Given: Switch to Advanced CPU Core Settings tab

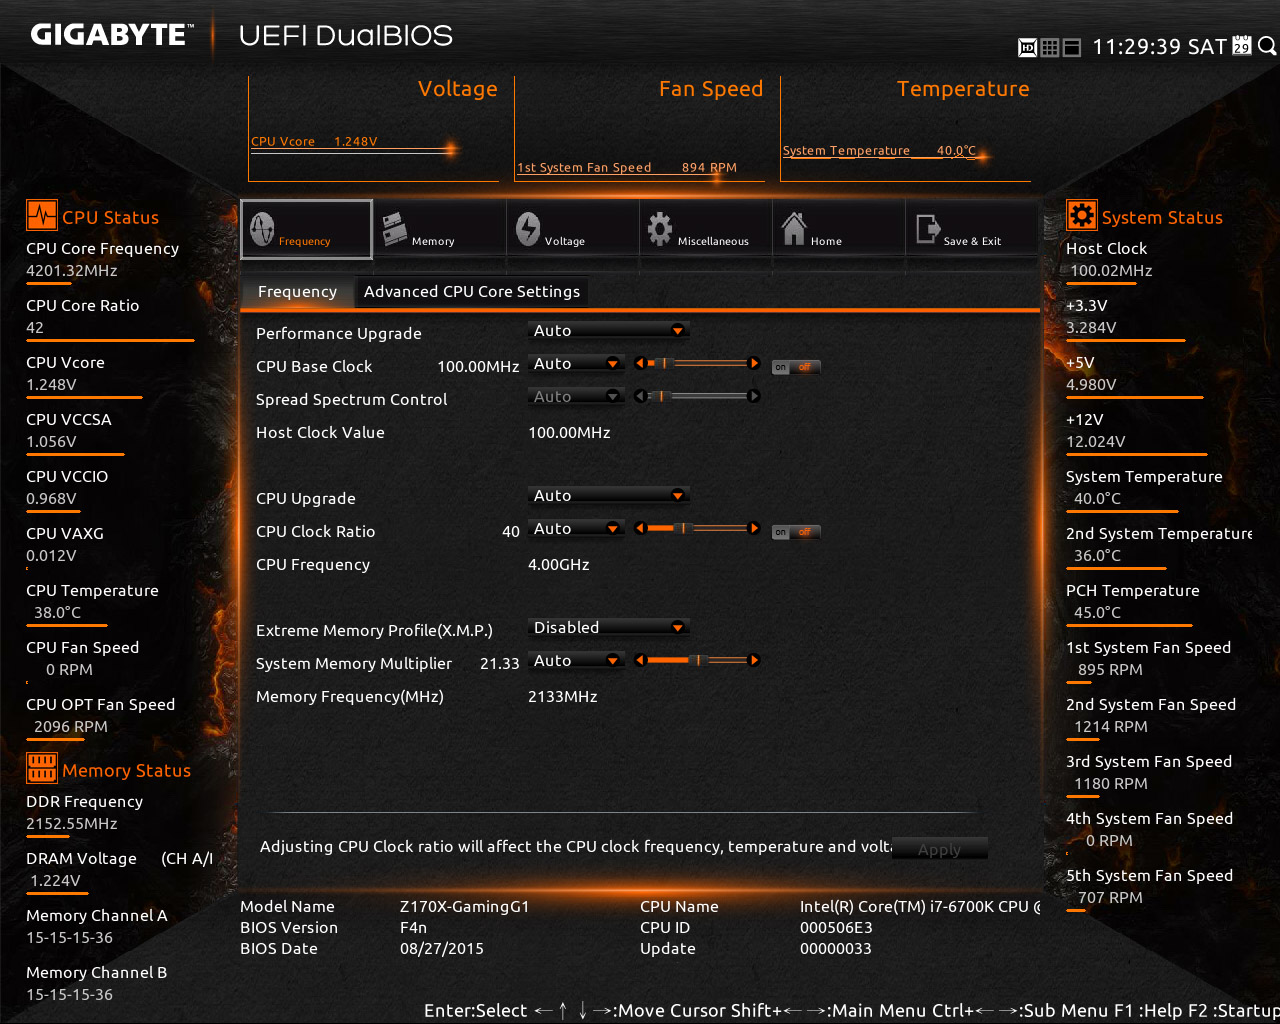Looking at the screenshot, I should click(x=472, y=292).
